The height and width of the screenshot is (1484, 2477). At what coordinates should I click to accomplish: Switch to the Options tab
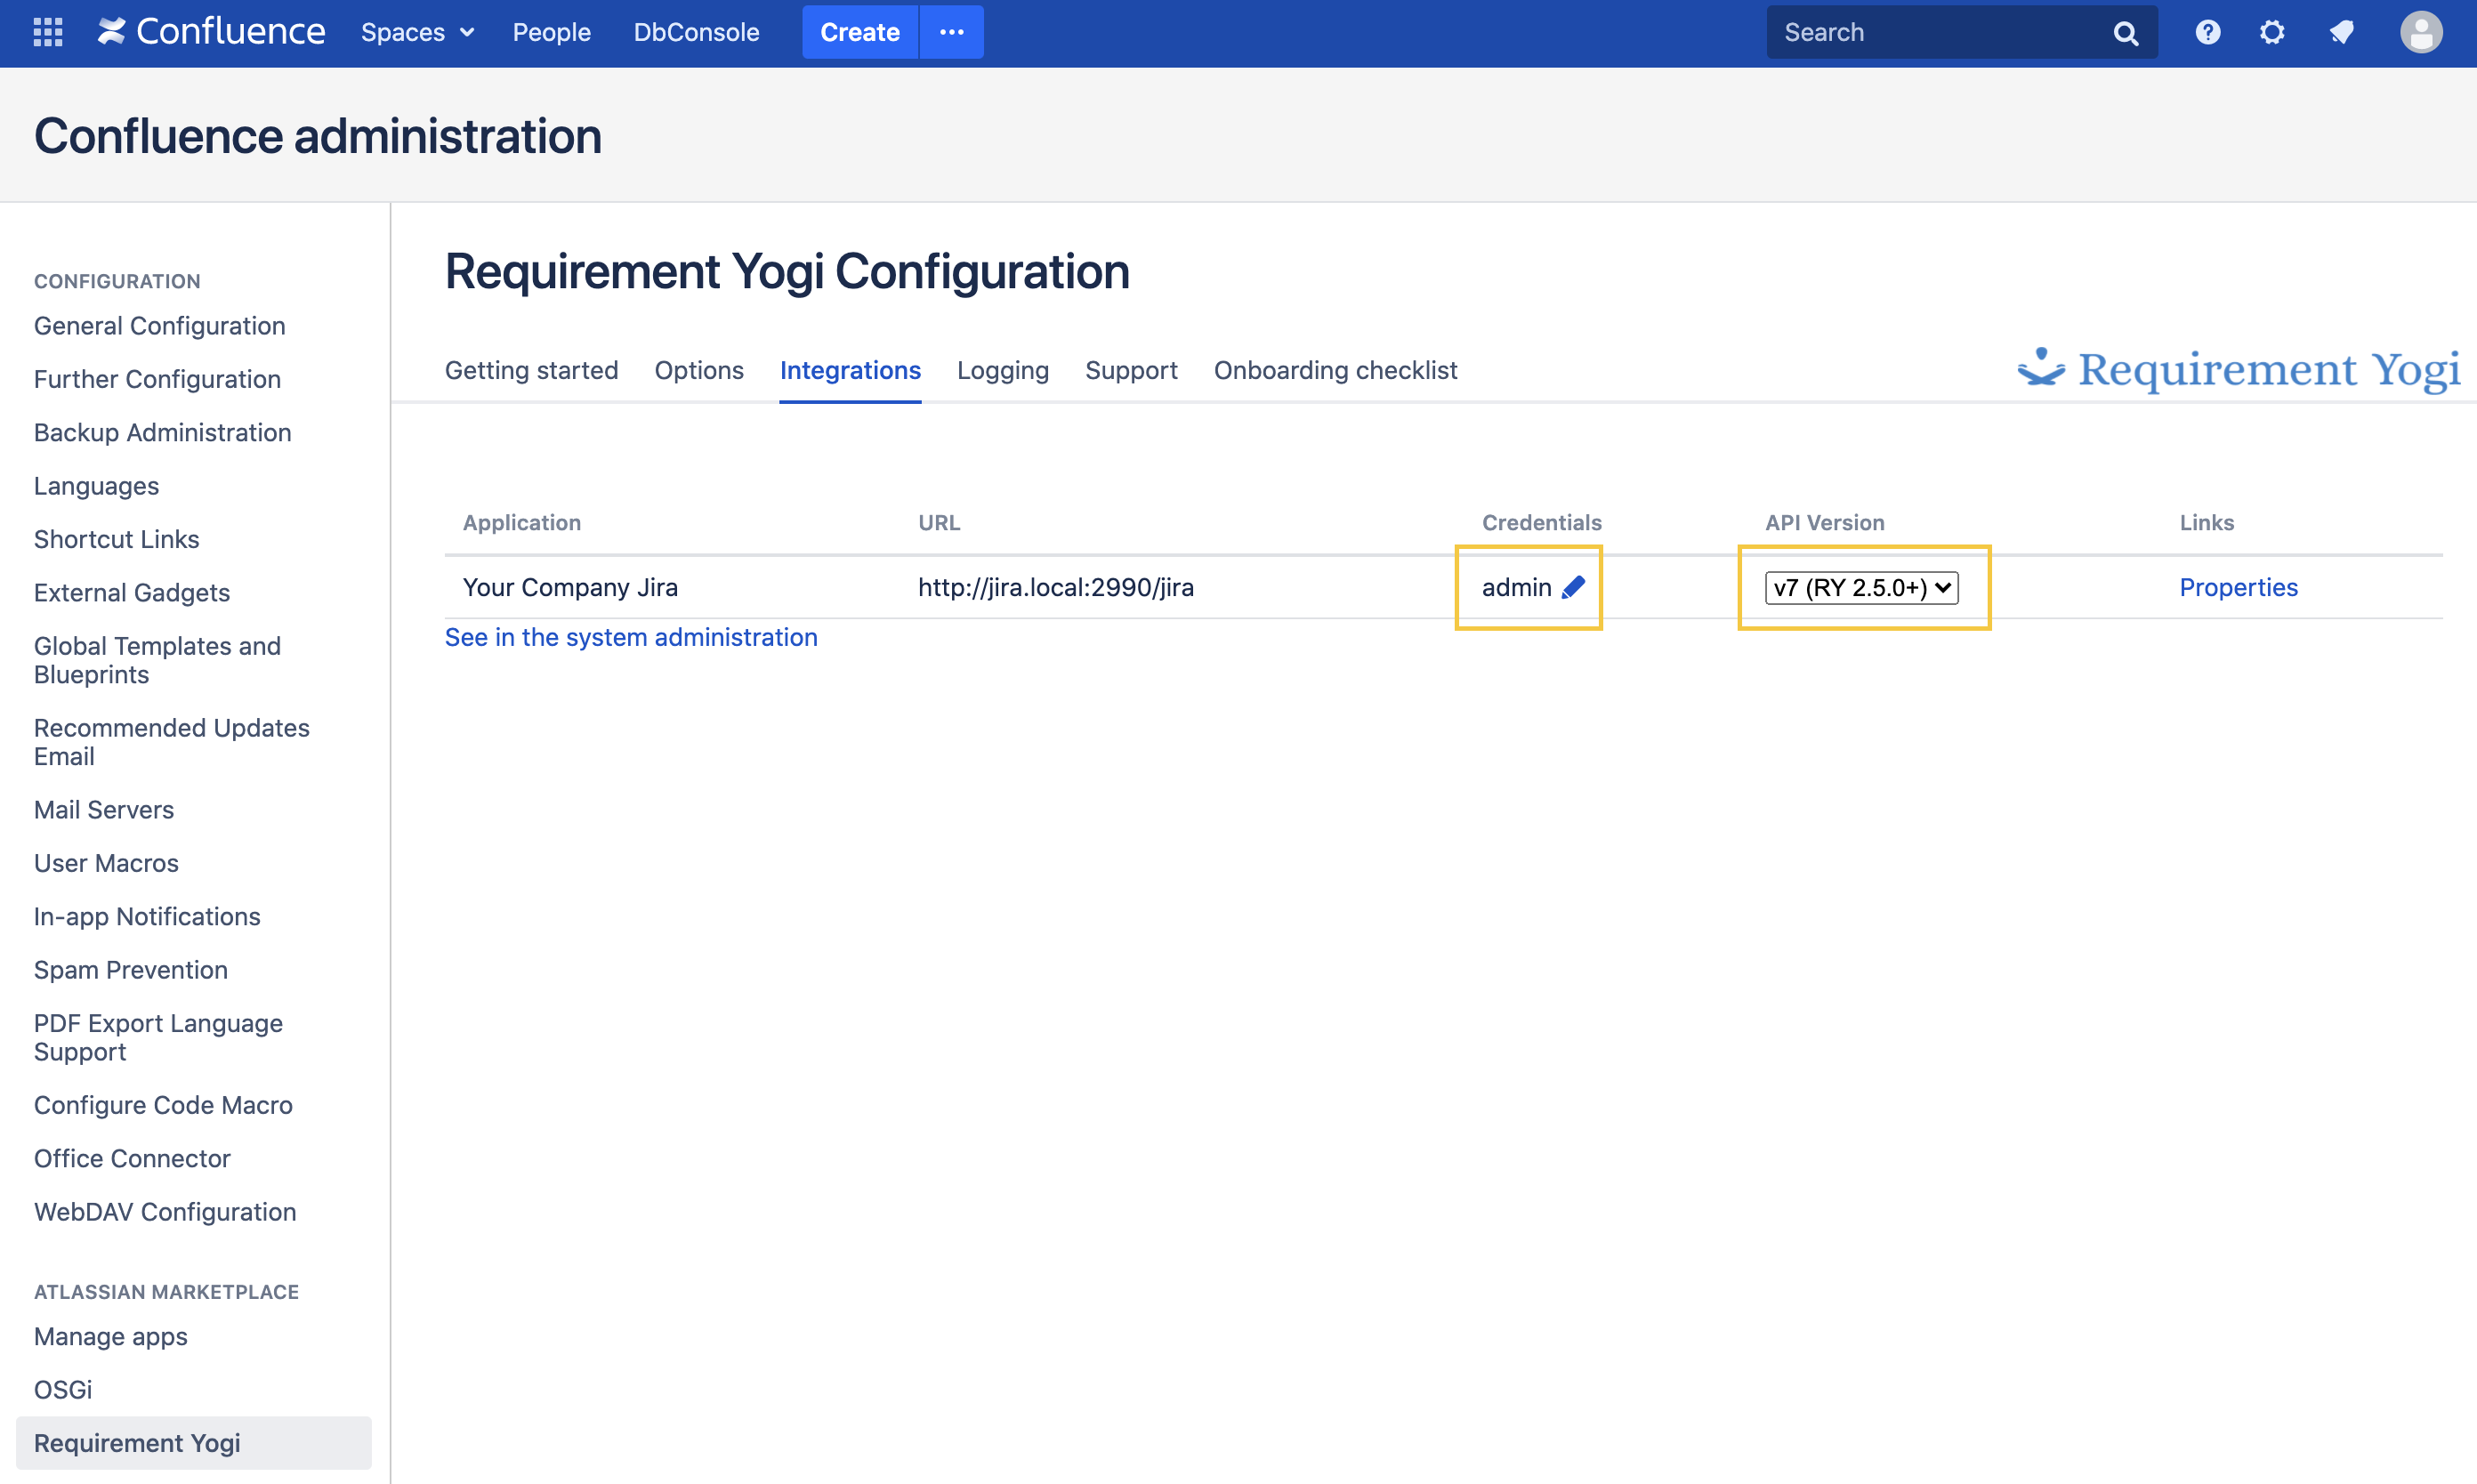(x=698, y=370)
